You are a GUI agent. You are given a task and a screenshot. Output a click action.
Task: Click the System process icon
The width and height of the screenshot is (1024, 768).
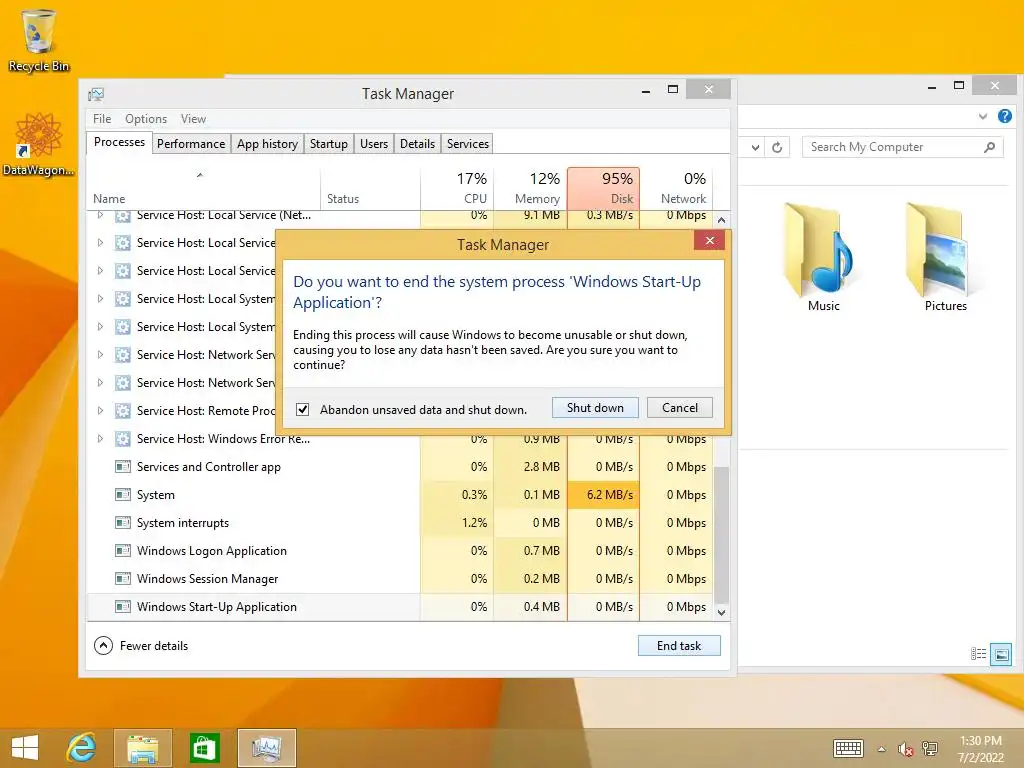pyautogui.click(x=122, y=494)
